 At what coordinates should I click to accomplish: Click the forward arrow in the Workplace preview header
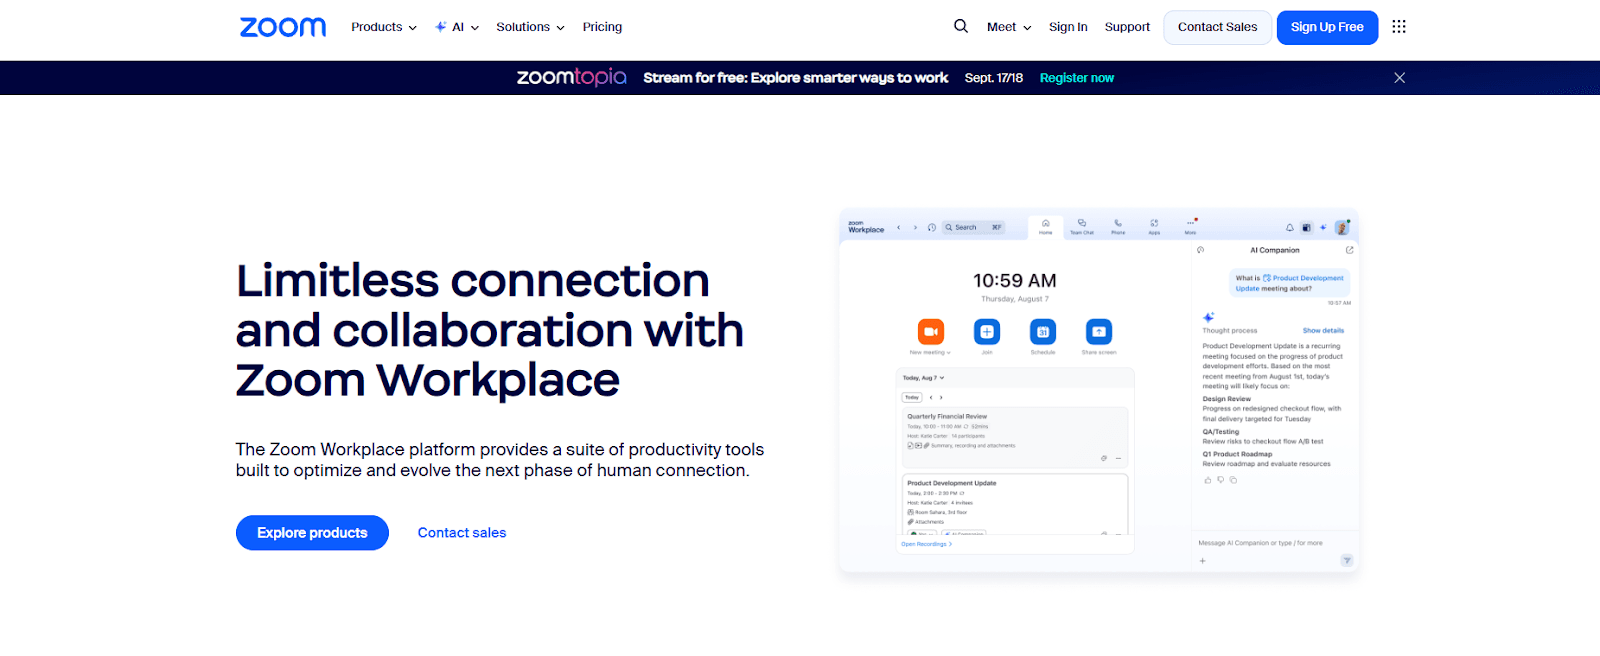pos(915,228)
